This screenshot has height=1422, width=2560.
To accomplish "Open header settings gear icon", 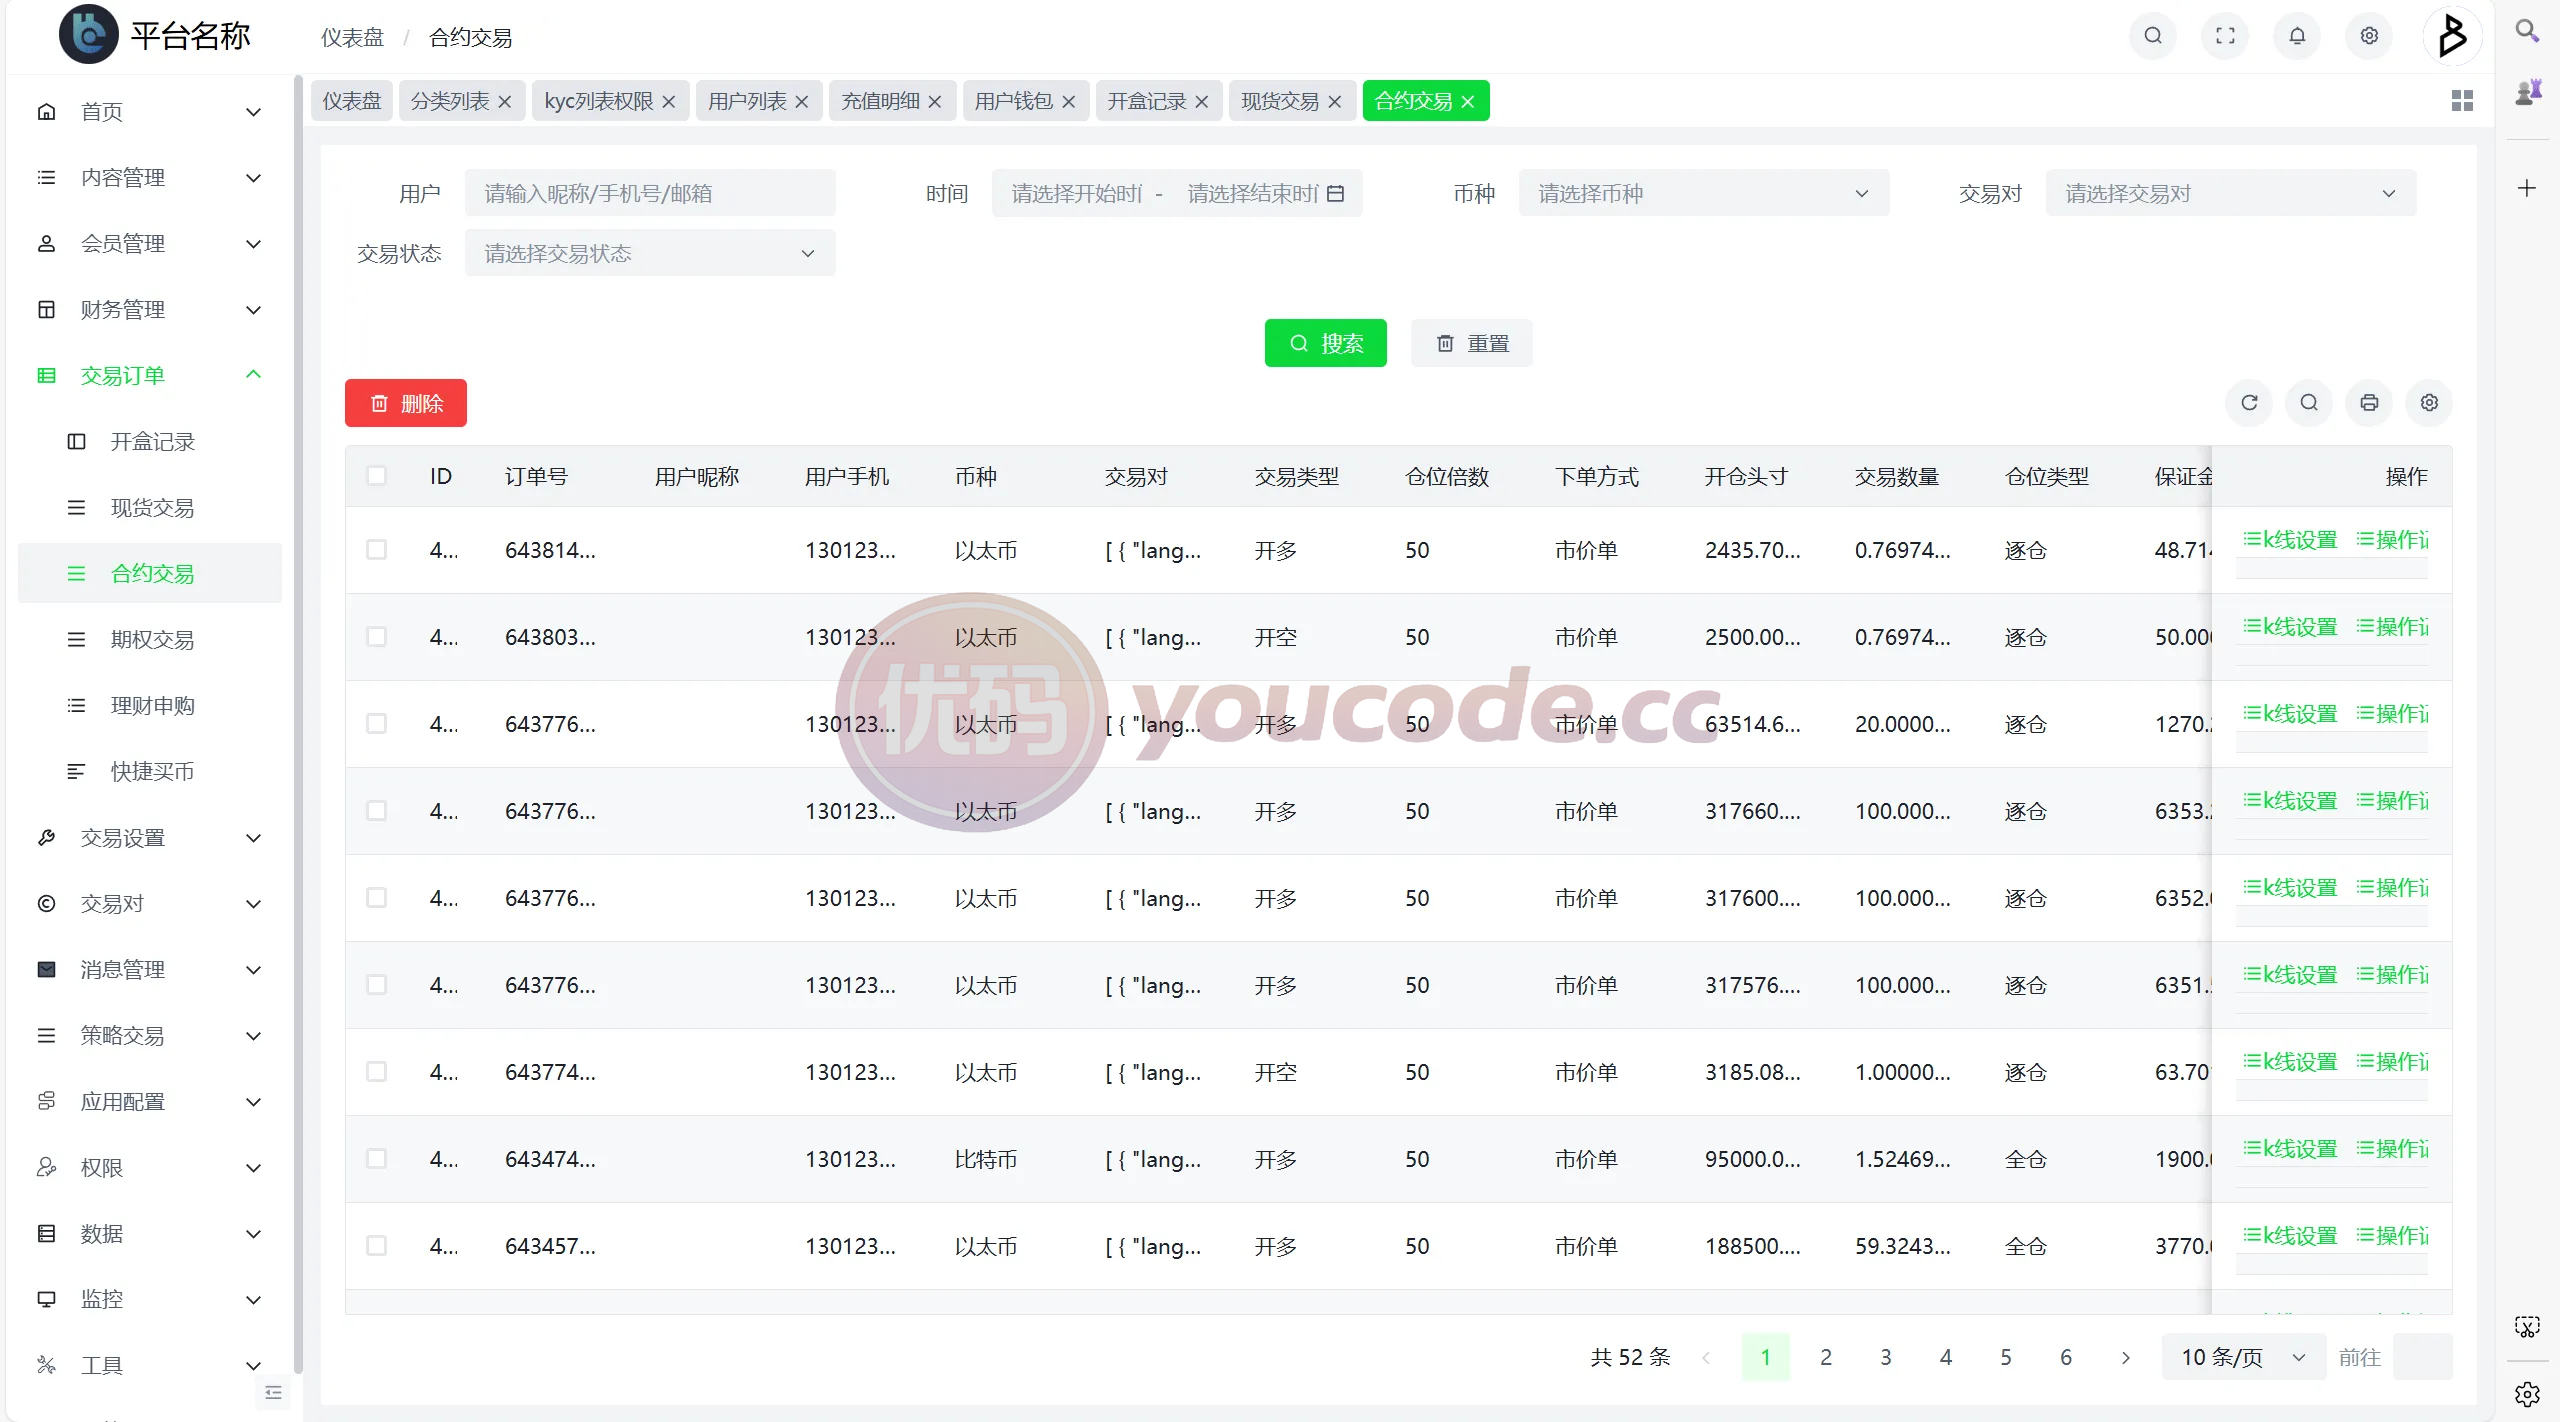I will pos(2369,36).
